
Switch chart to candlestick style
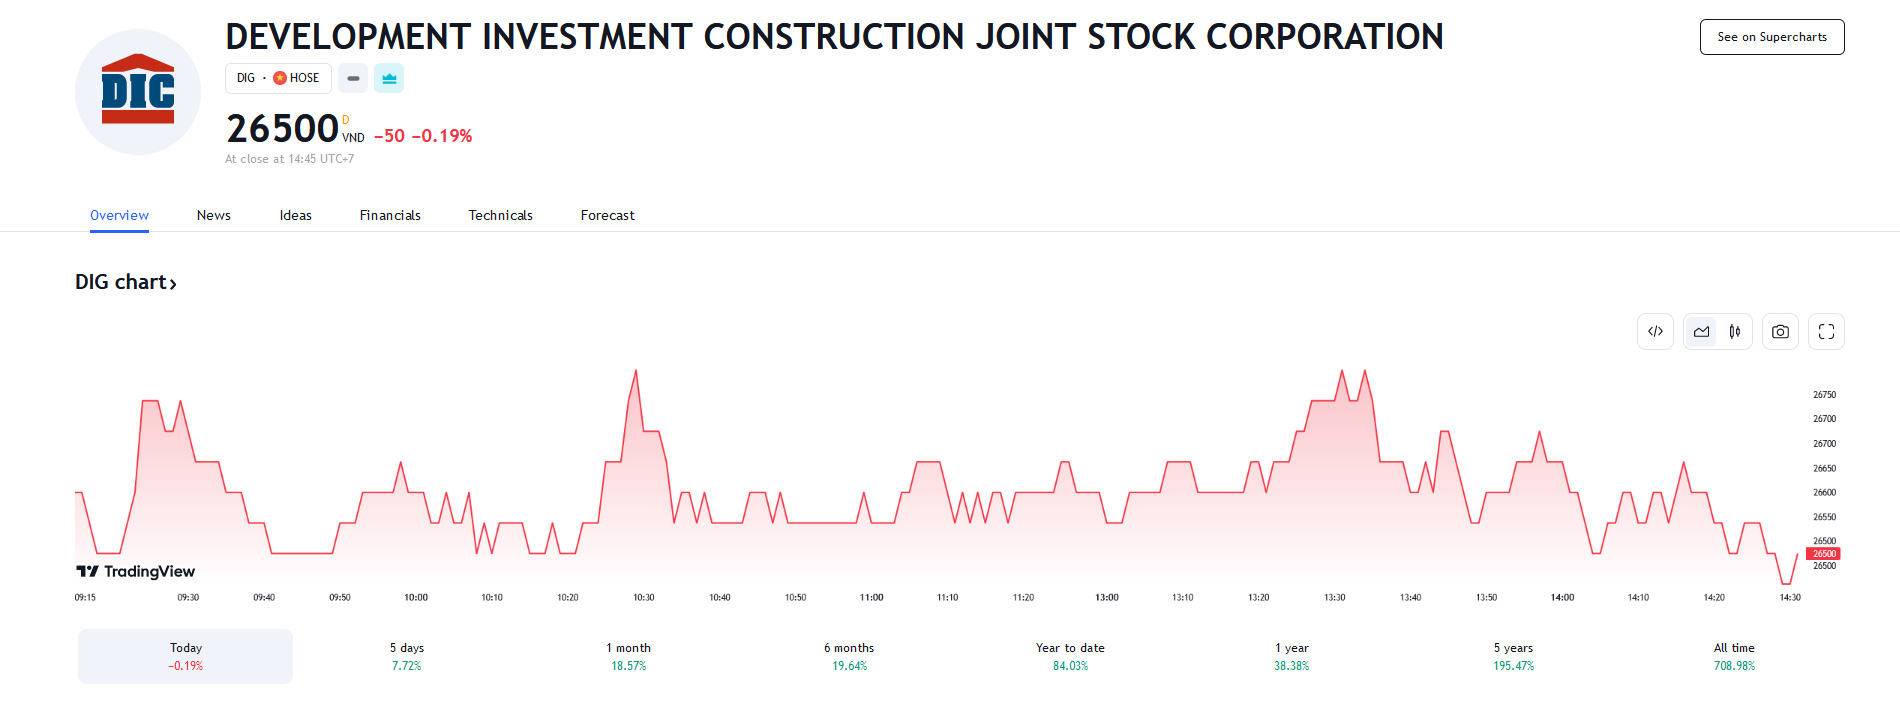[x=1735, y=332]
